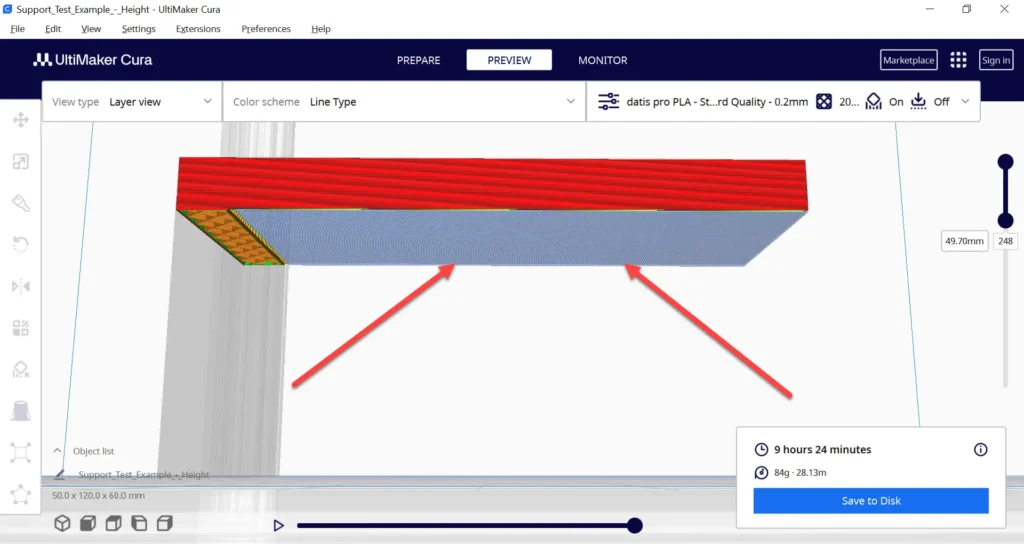
Task: Click the Save to Disk button
Action: 871,501
